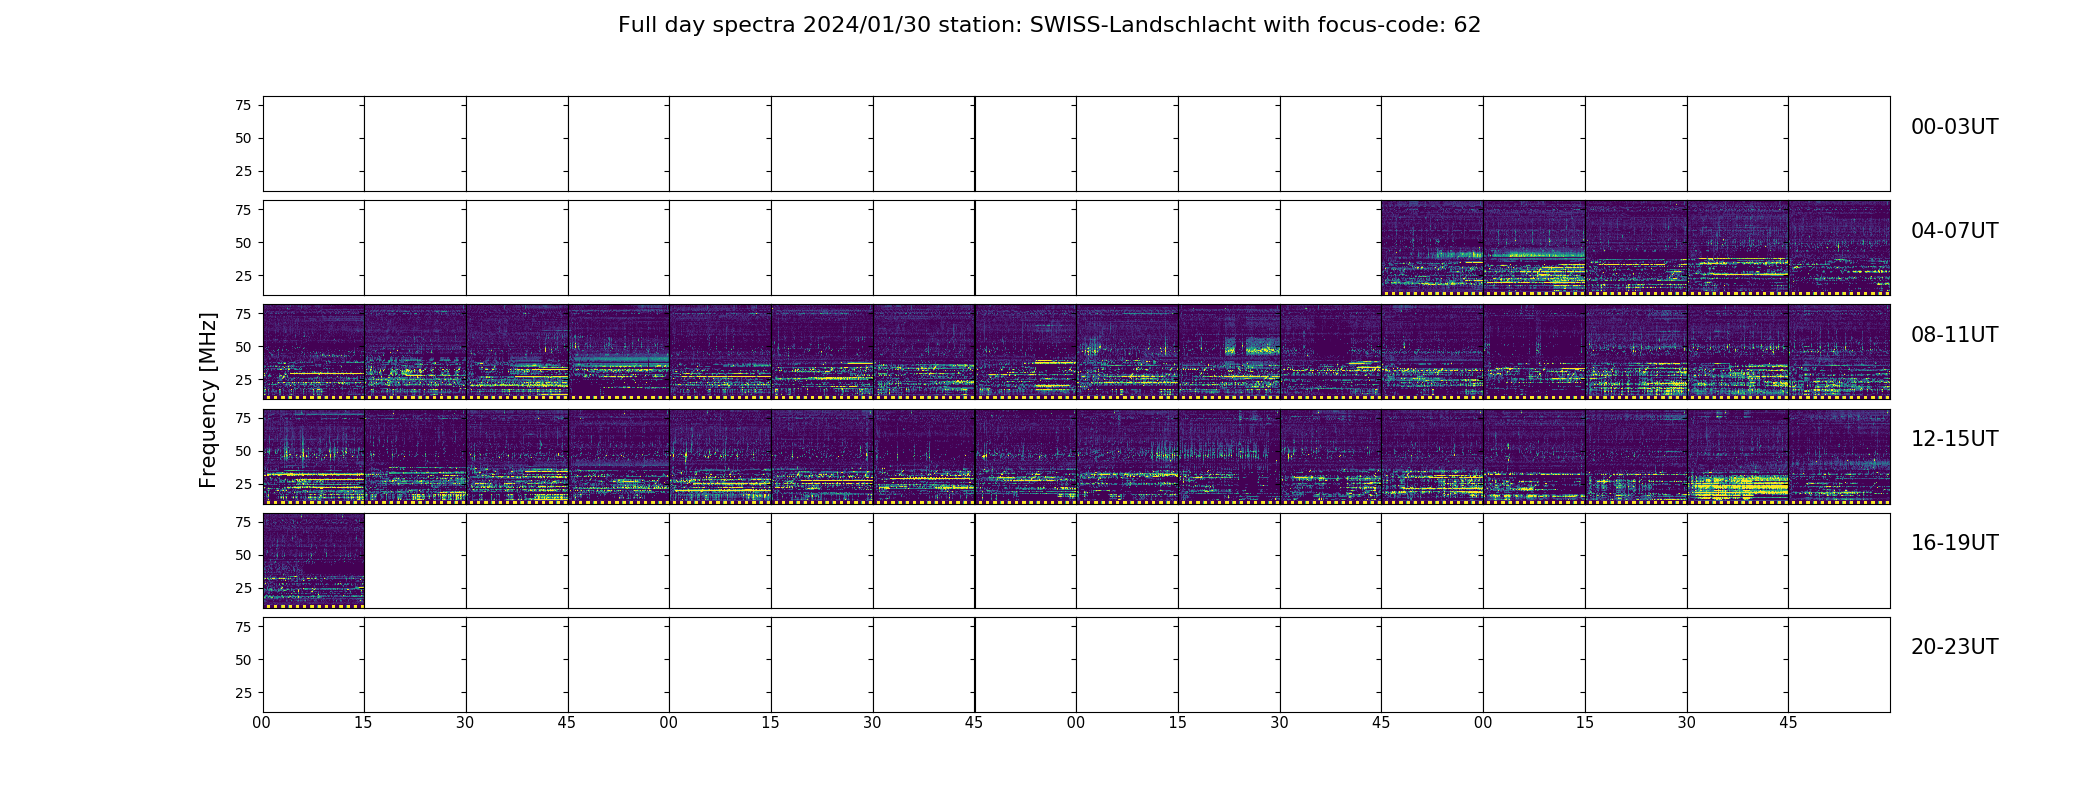Select the '16-19UT' row label
This screenshot has height=800, width=2100.
[x=1954, y=543]
